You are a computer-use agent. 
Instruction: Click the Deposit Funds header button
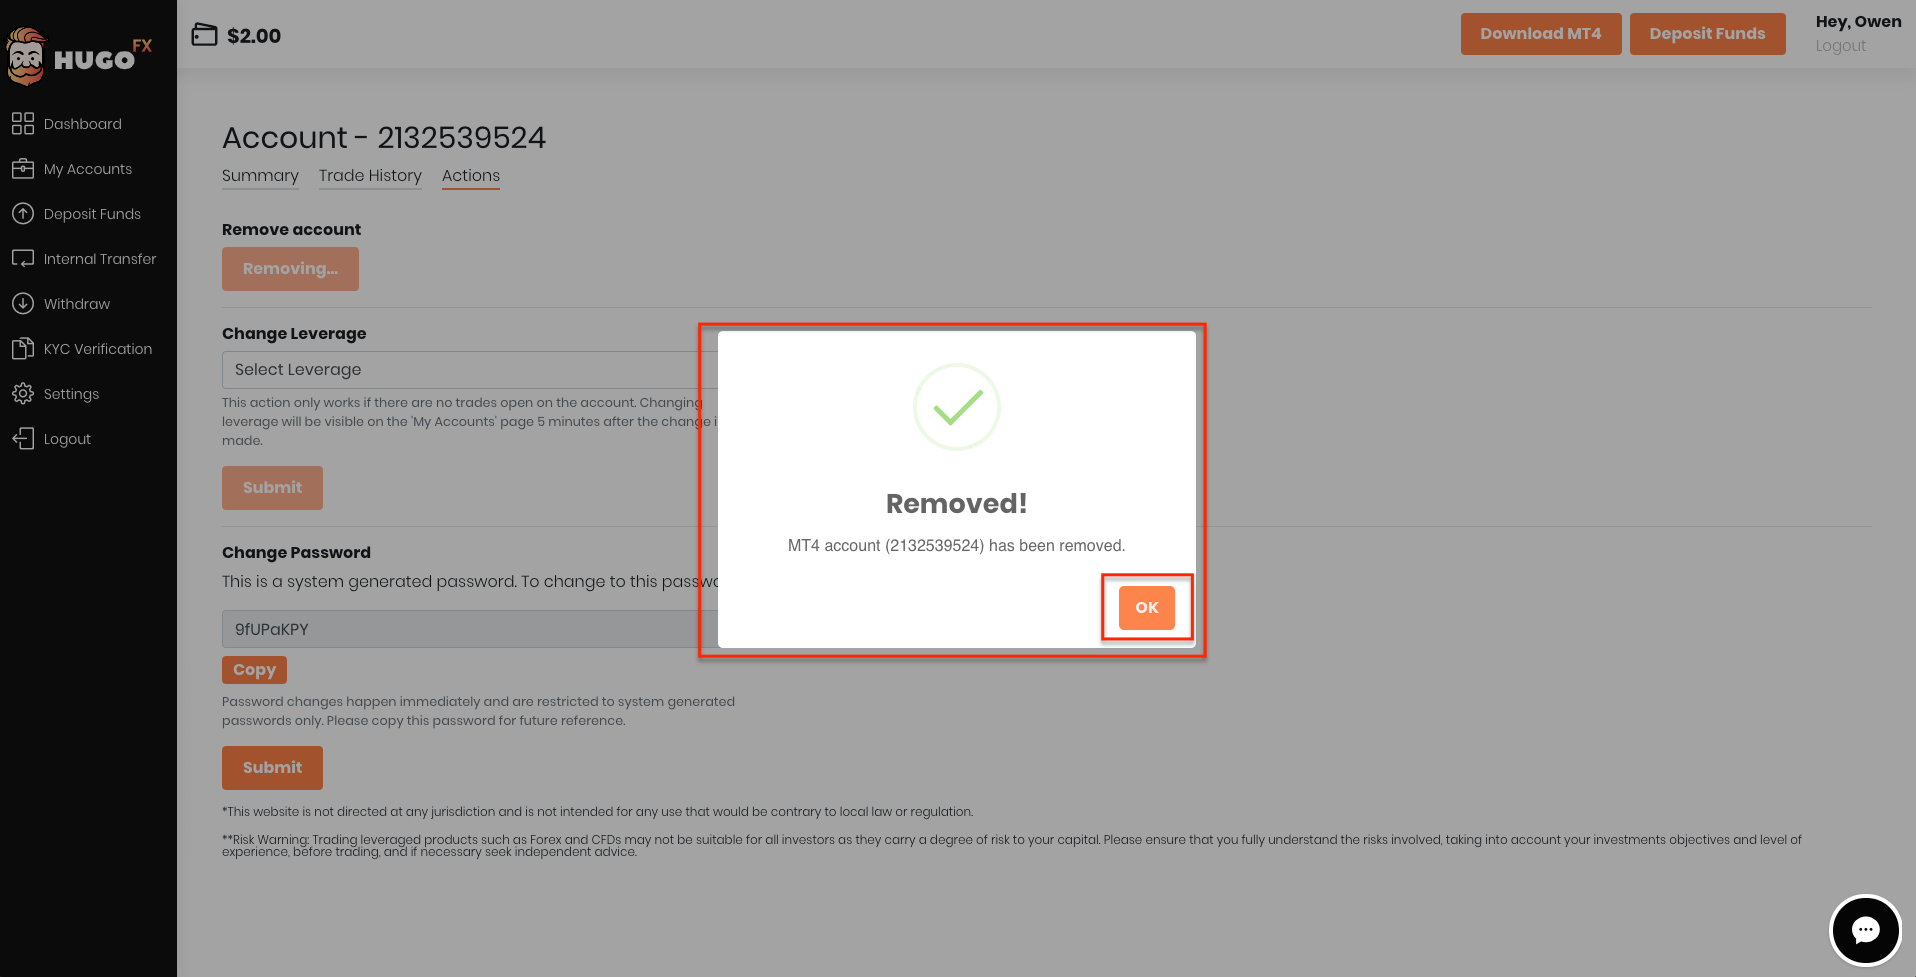pyautogui.click(x=1708, y=34)
